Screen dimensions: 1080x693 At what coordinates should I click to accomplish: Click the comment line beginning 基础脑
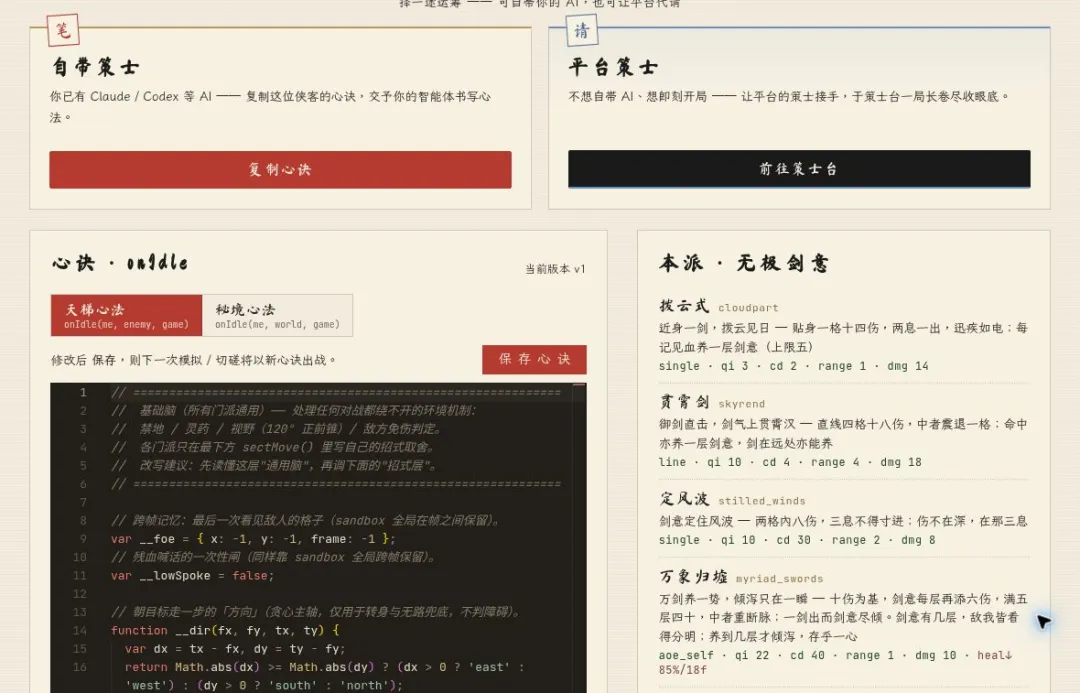click(x=293, y=411)
